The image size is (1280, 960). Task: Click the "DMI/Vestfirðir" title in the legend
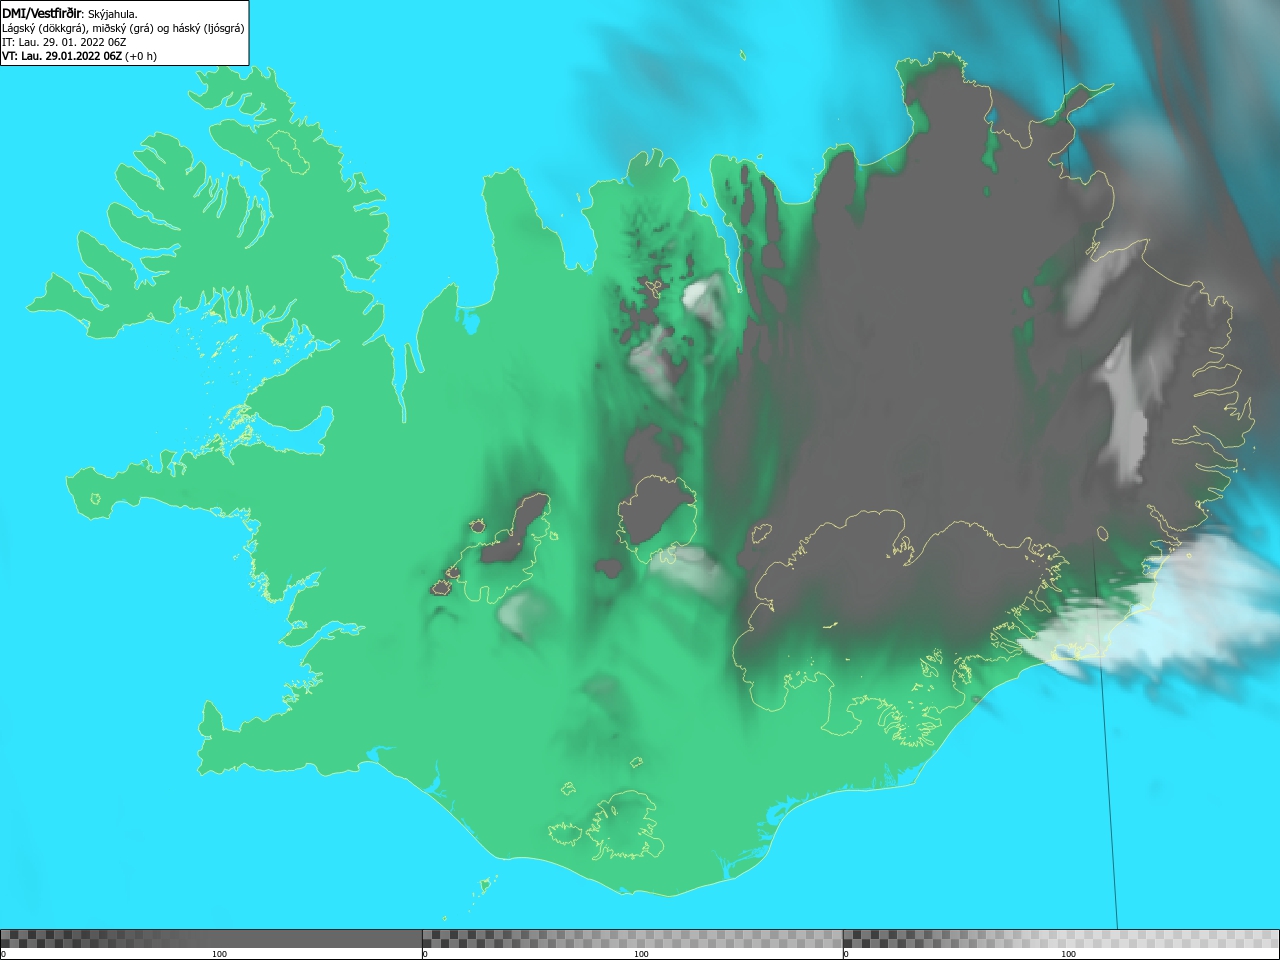tap(40, 13)
